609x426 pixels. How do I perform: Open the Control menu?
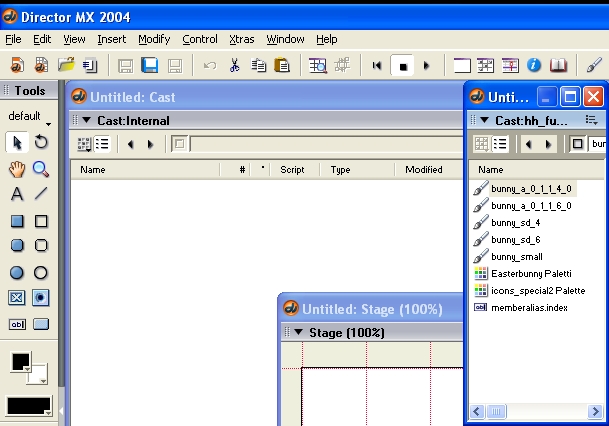click(x=200, y=39)
